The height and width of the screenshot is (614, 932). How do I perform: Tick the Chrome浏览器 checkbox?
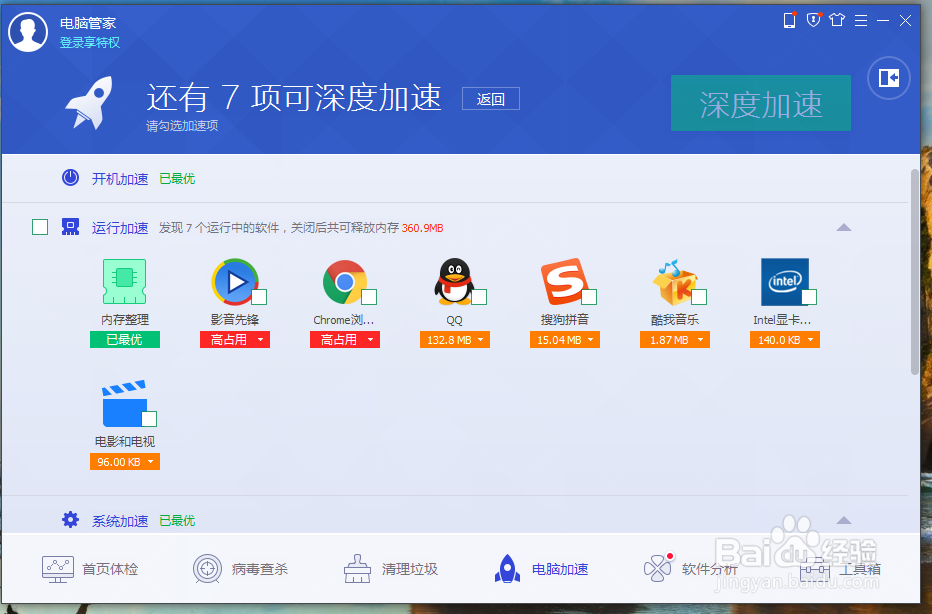(369, 297)
